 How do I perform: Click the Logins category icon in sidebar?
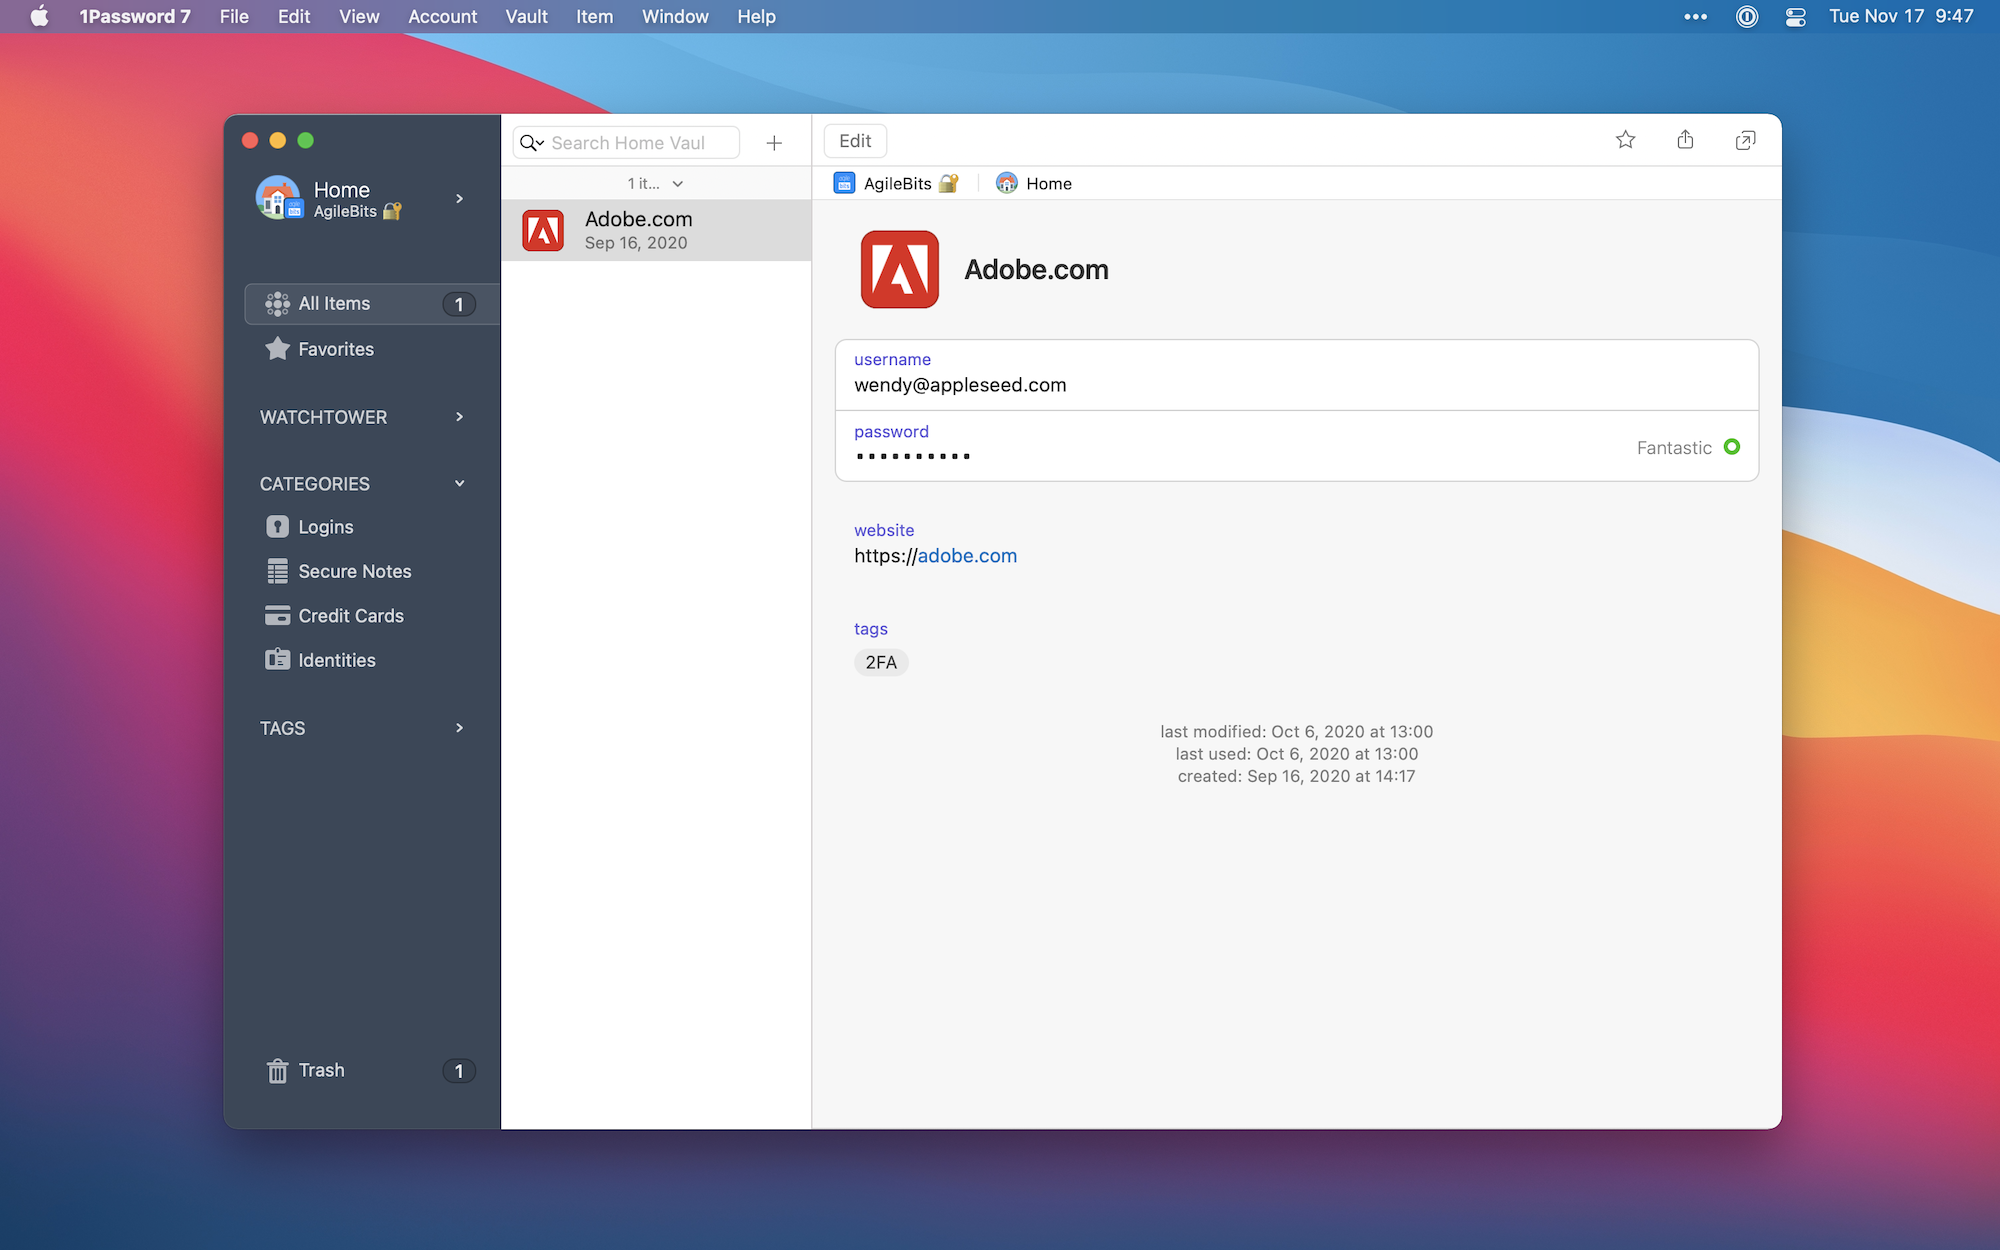pos(276,526)
